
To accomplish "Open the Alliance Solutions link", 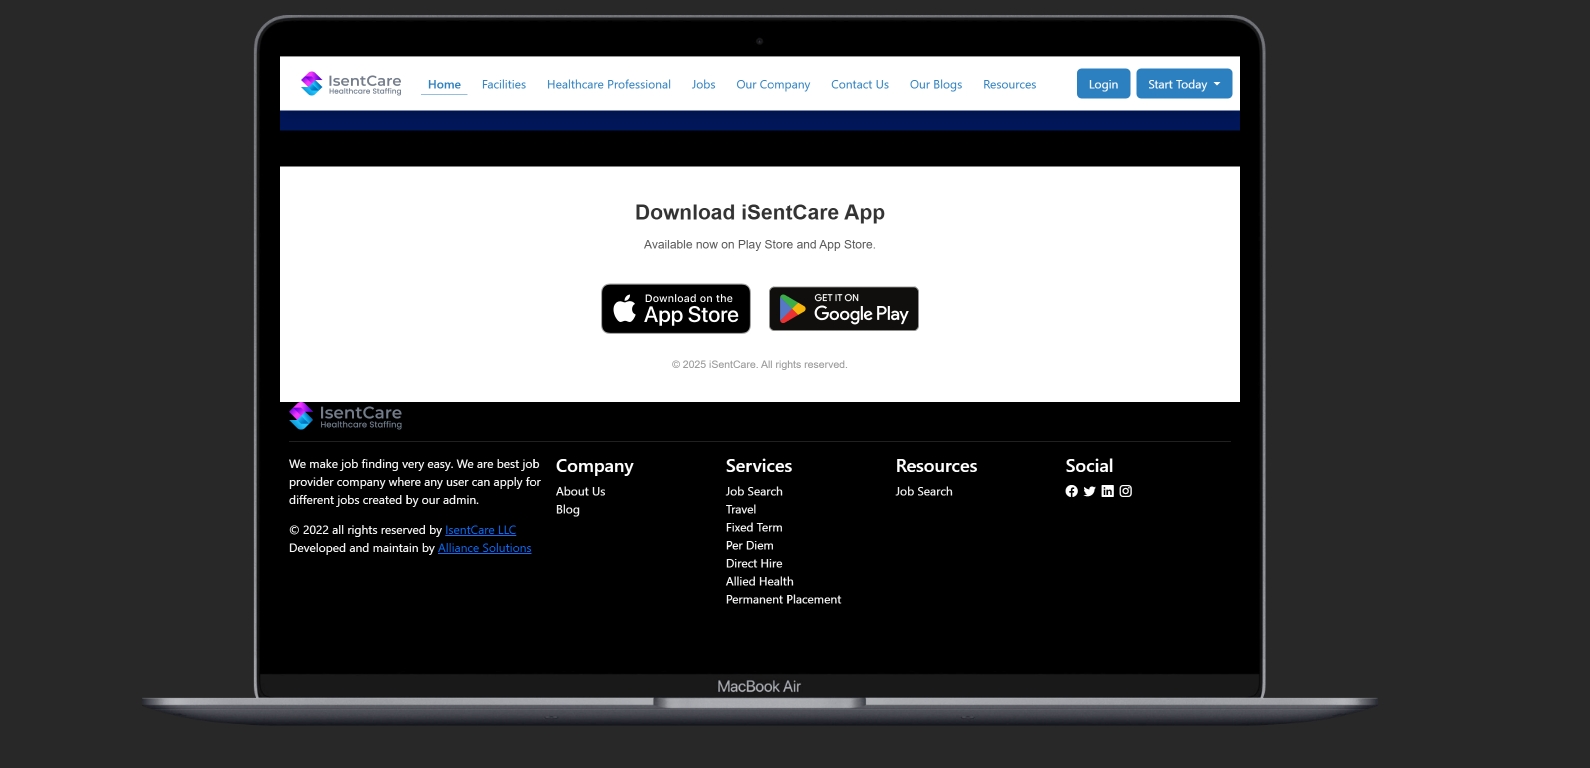I will point(485,548).
